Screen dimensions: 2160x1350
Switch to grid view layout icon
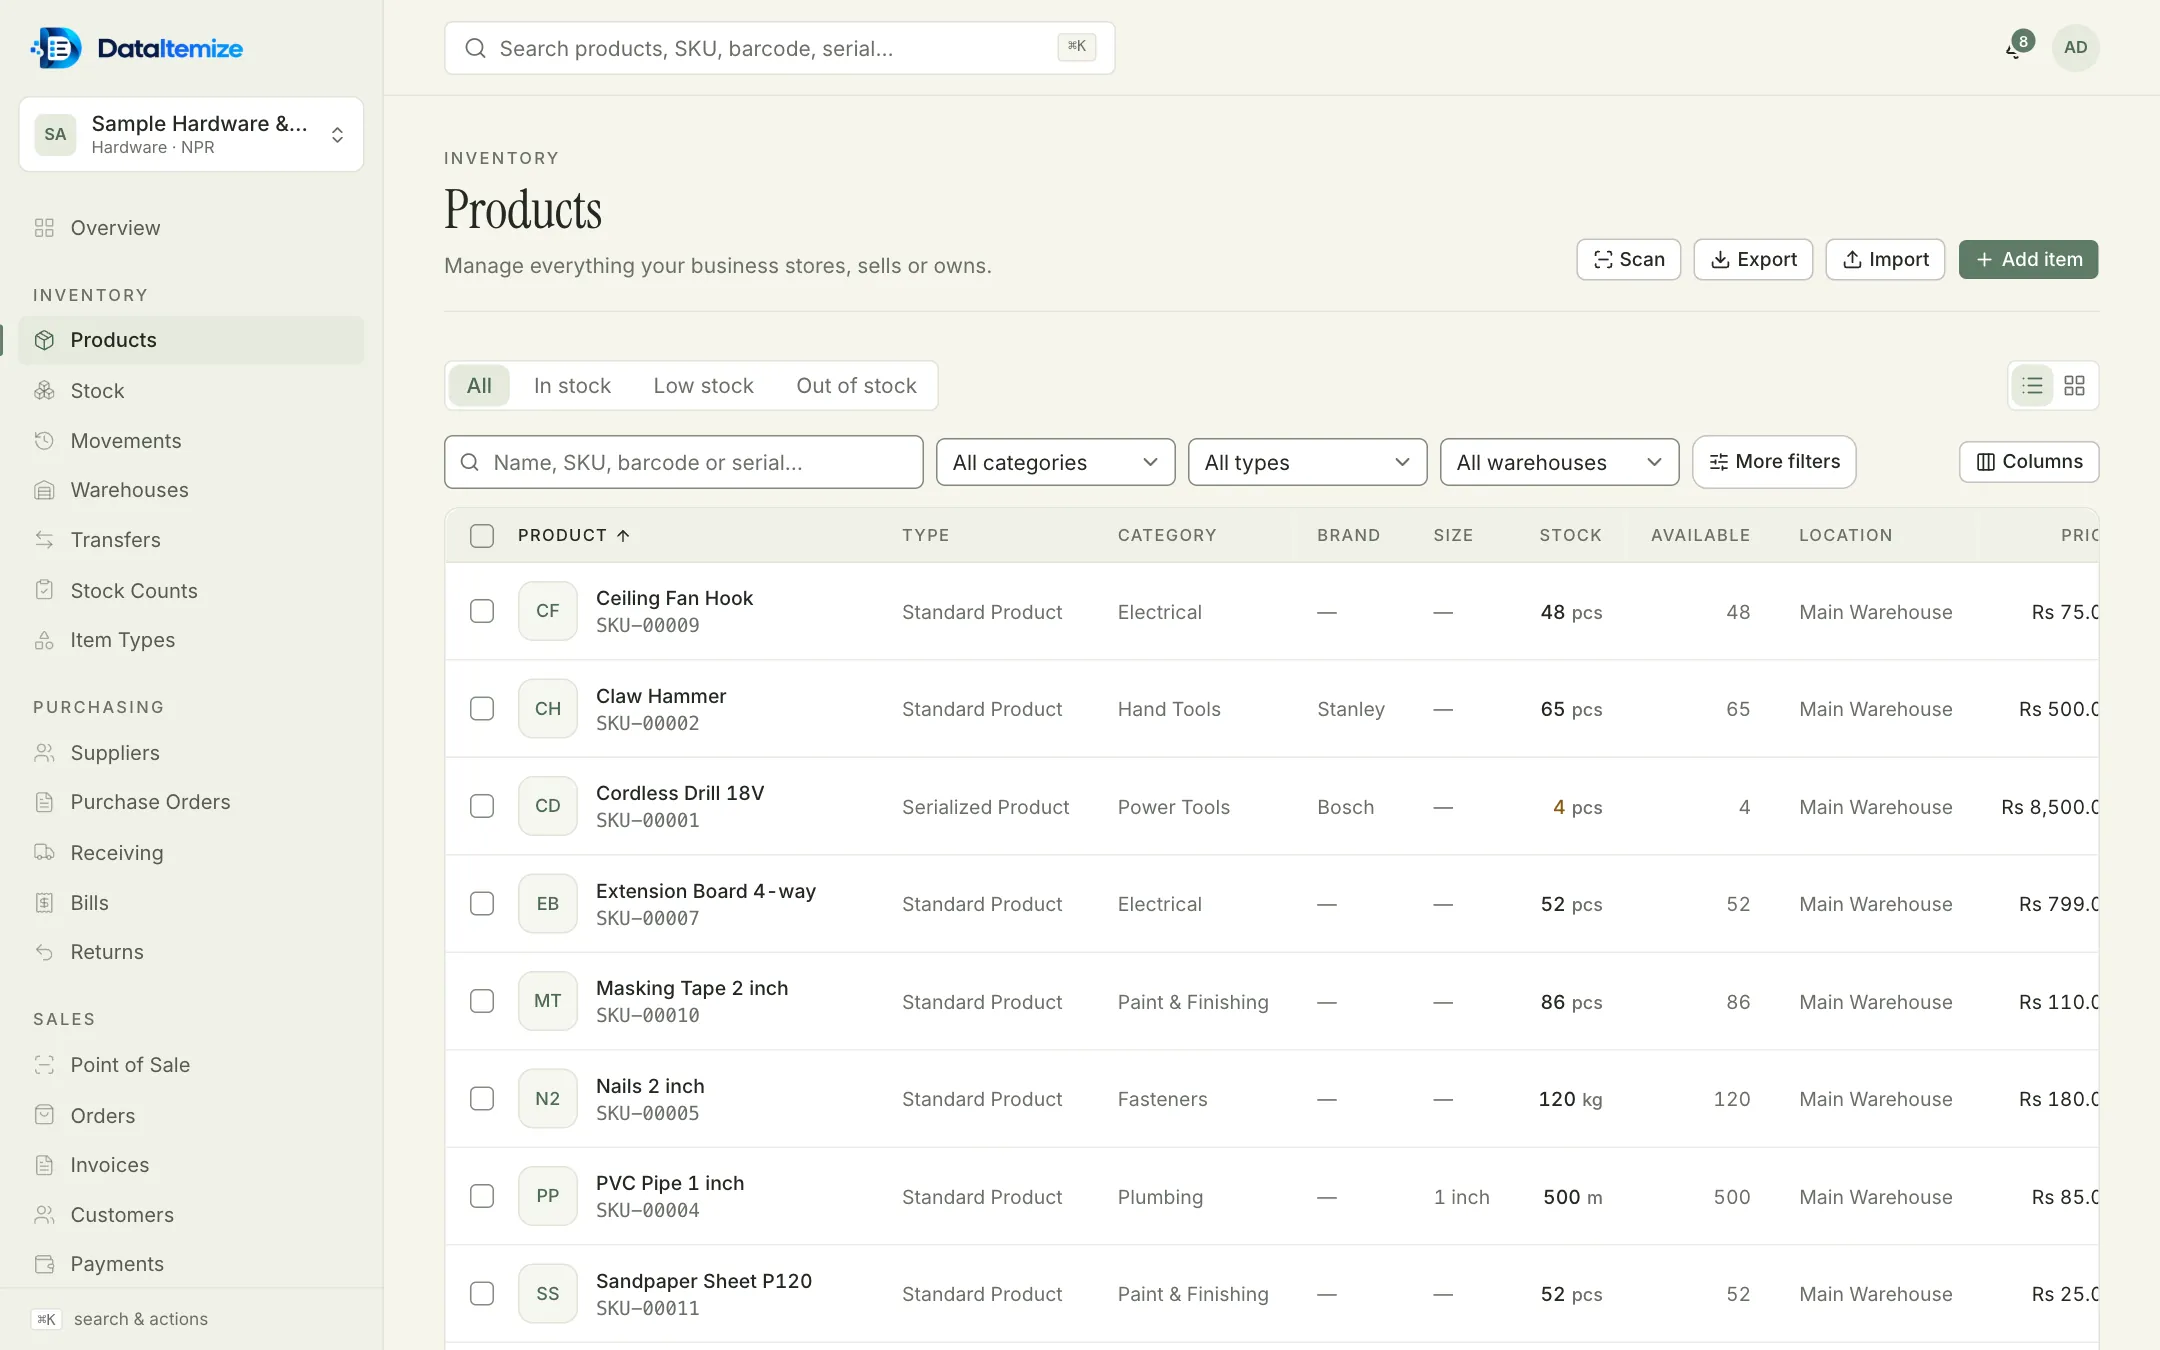tap(2074, 386)
